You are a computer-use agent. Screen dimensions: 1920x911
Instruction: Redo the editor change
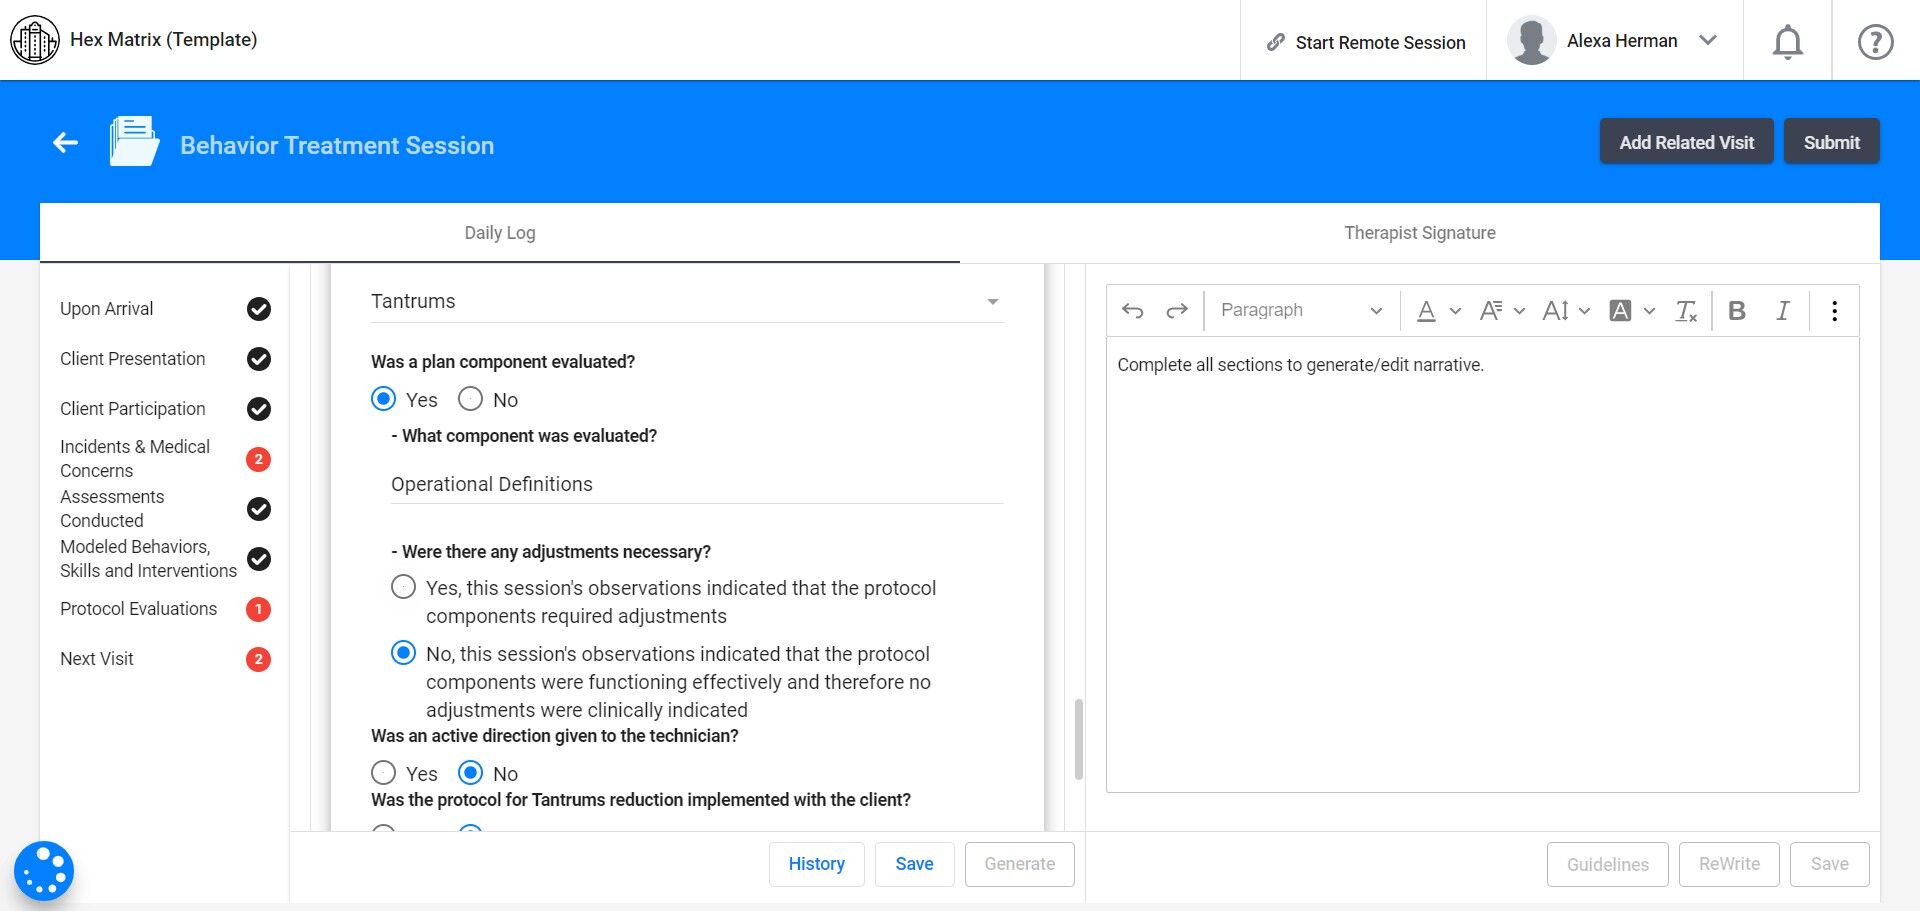pyautogui.click(x=1177, y=311)
